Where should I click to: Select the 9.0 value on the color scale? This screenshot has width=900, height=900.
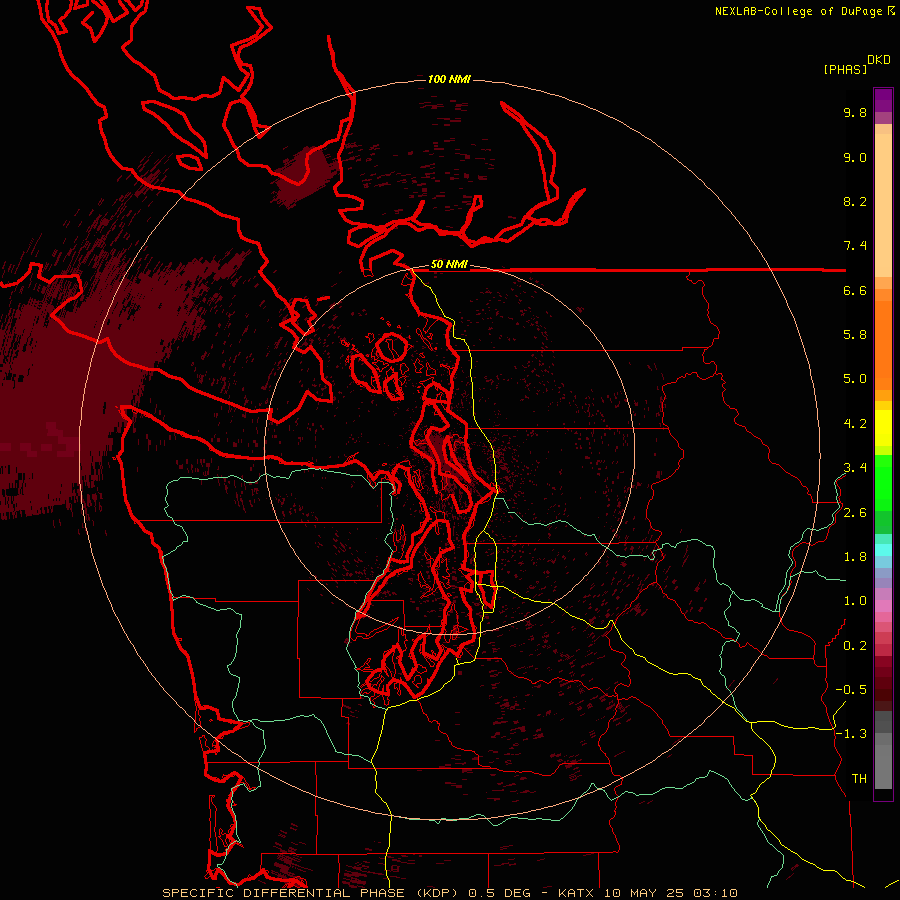(855, 157)
